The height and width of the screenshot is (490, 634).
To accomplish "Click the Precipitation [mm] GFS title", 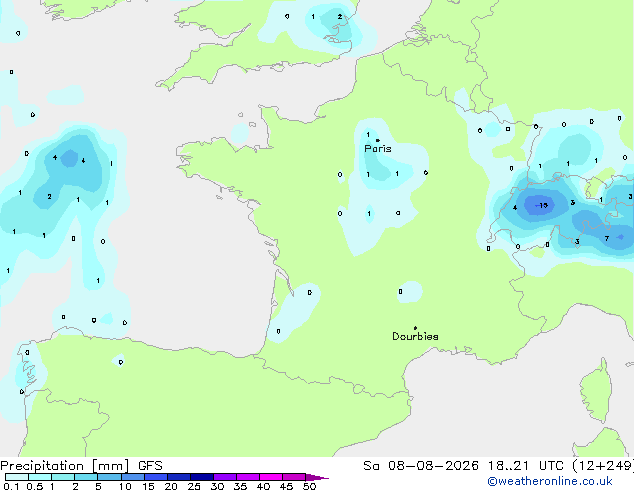I will click(81, 466).
